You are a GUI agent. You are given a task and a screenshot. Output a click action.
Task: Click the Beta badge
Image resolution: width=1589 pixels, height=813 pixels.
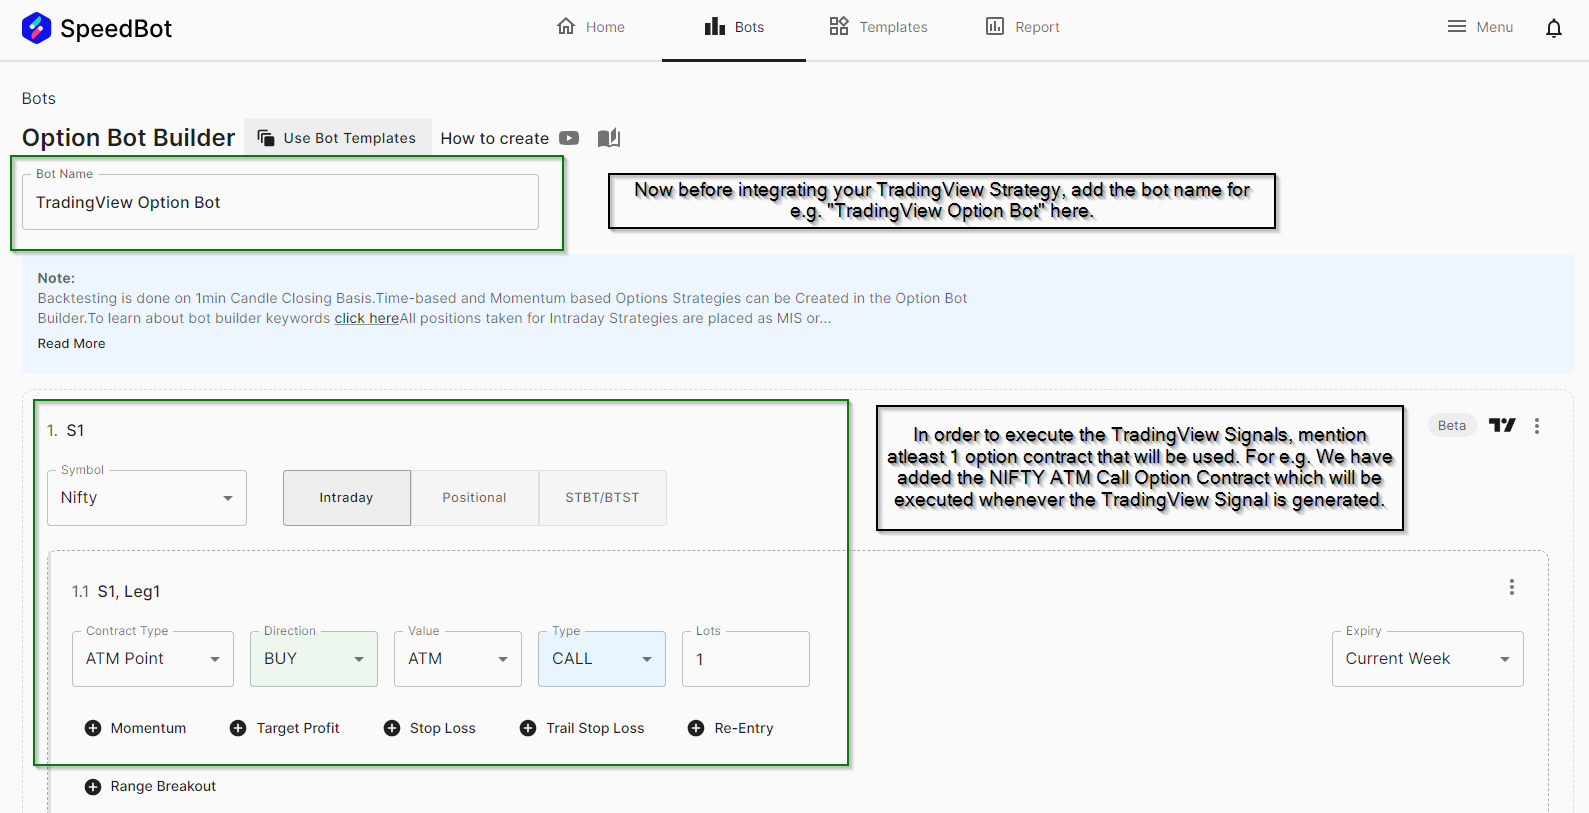coord(1452,425)
